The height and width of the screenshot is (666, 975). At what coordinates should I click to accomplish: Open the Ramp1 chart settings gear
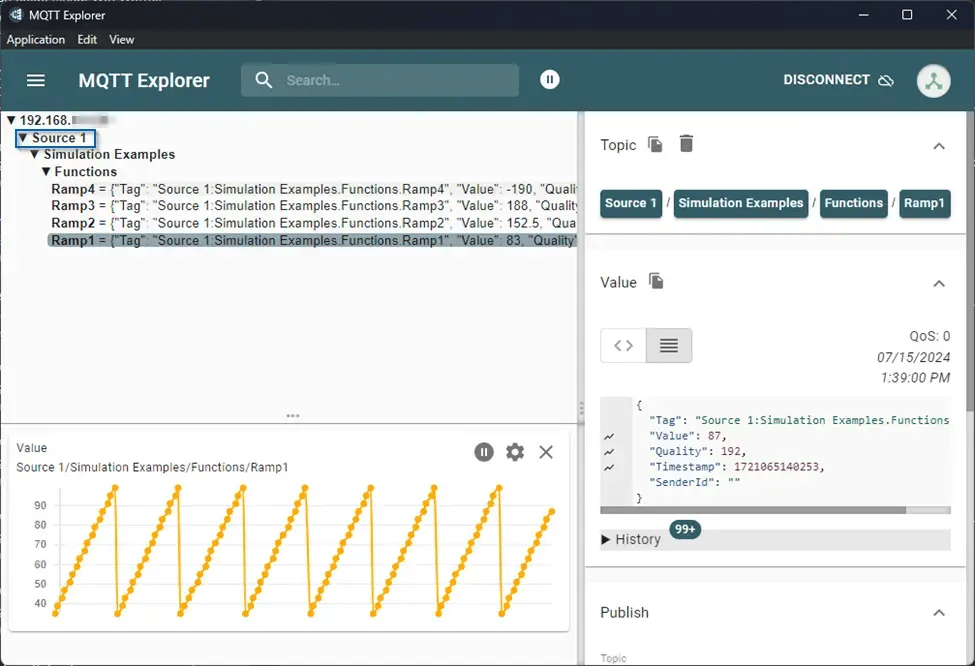(514, 452)
